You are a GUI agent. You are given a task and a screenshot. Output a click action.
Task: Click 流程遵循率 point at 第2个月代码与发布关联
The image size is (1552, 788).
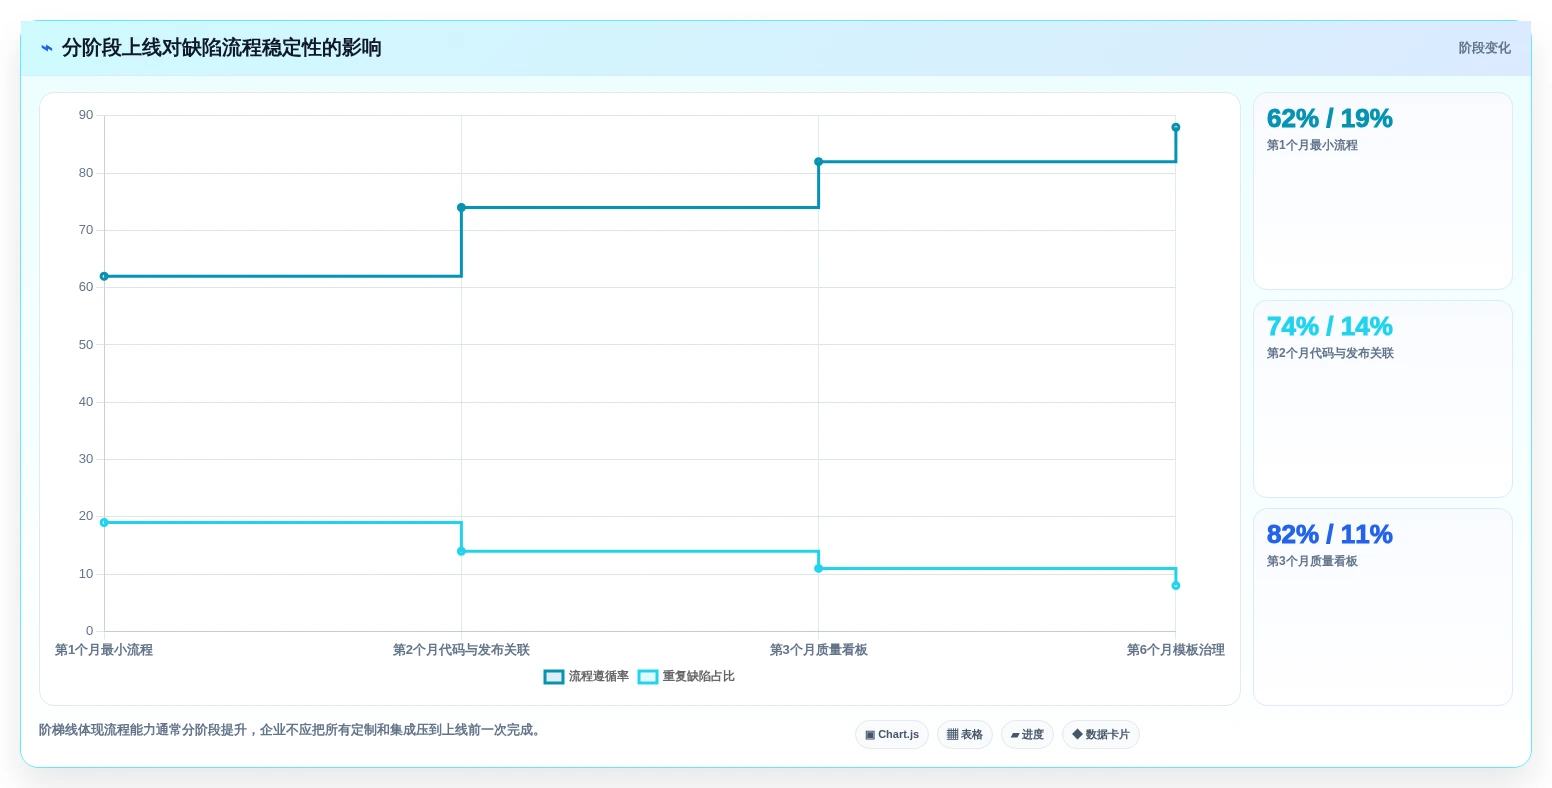click(461, 208)
